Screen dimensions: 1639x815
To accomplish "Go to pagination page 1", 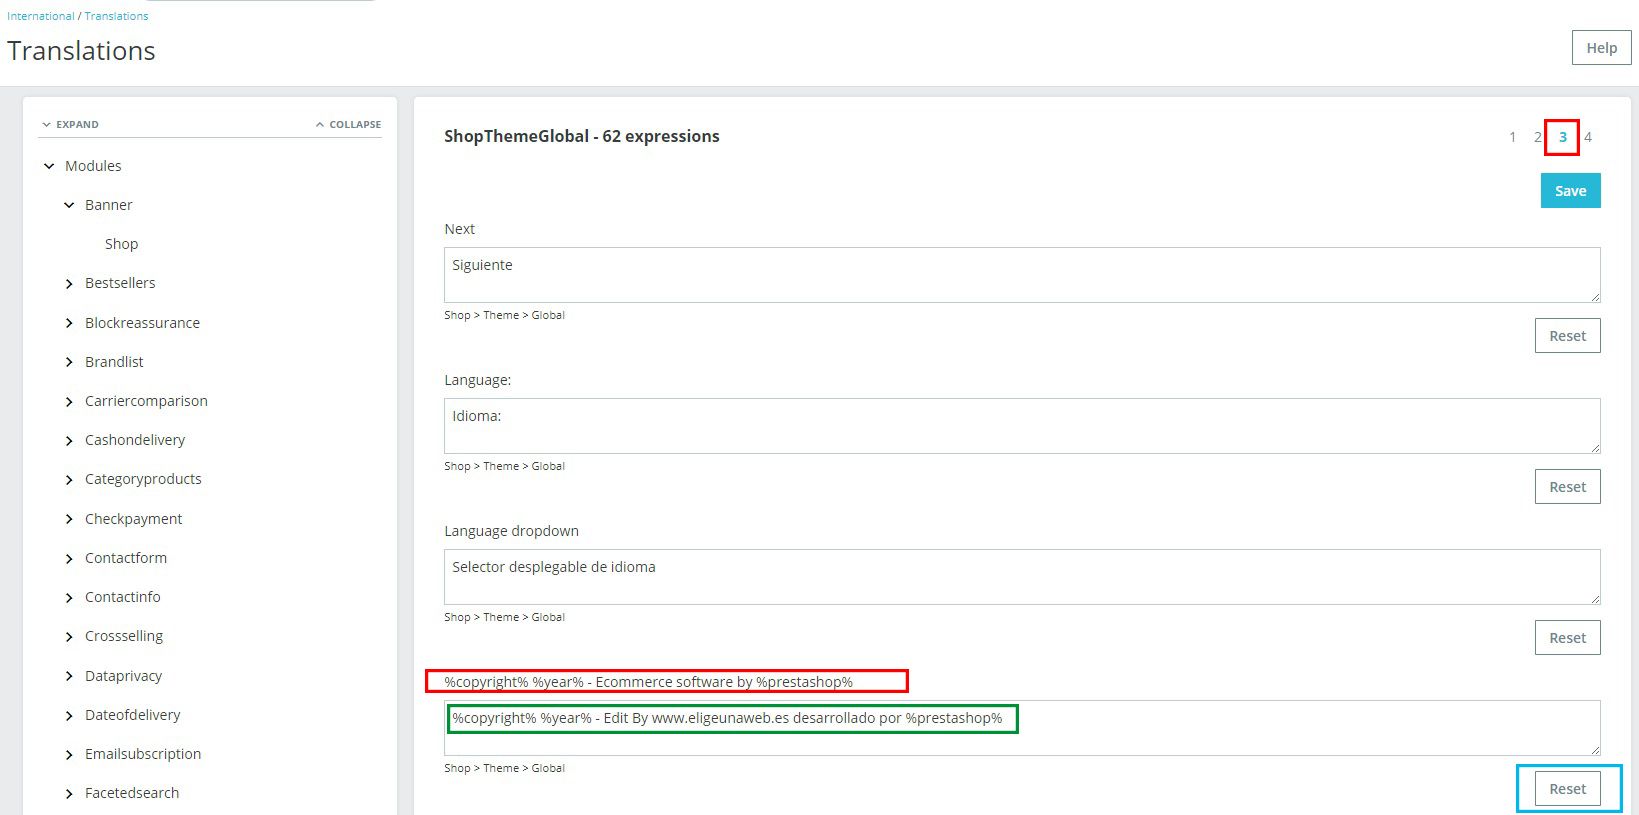I will click(x=1512, y=137).
